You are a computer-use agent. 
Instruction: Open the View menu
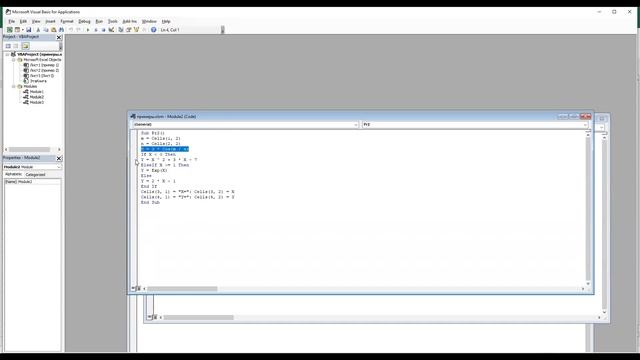[x=36, y=21]
